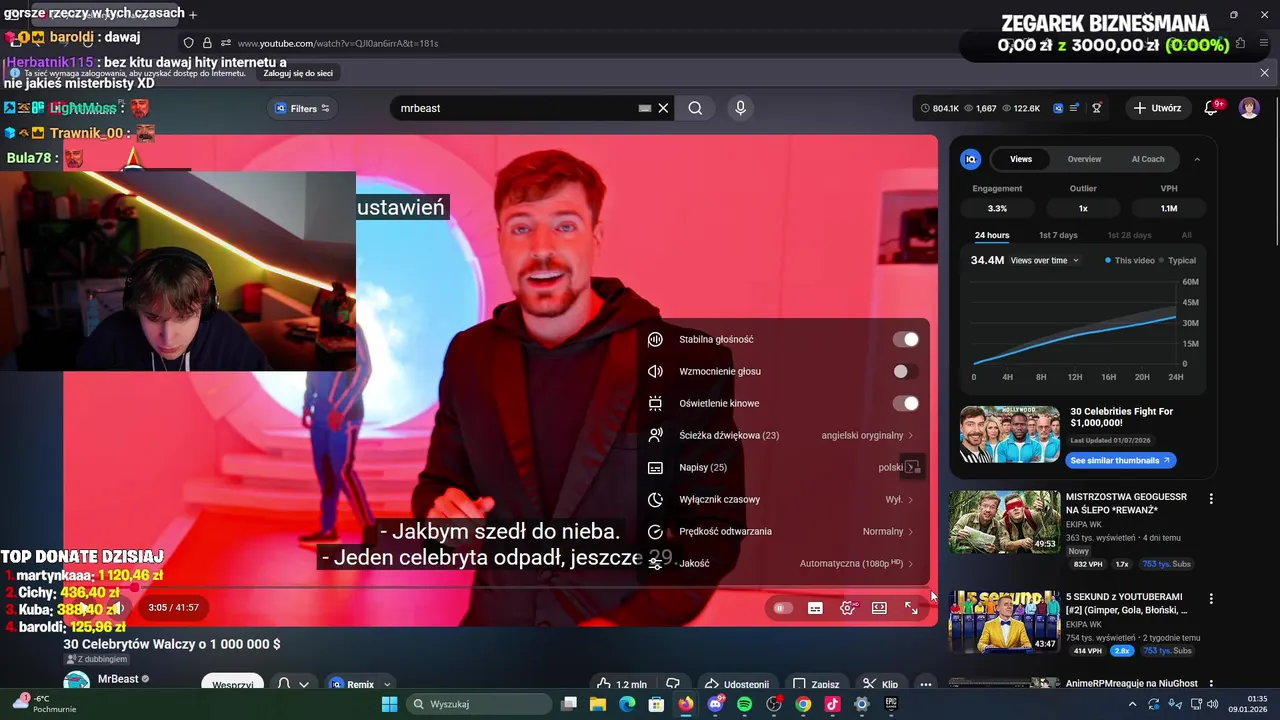
Task: Like the video with 1,2 mln
Action: point(622,684)
